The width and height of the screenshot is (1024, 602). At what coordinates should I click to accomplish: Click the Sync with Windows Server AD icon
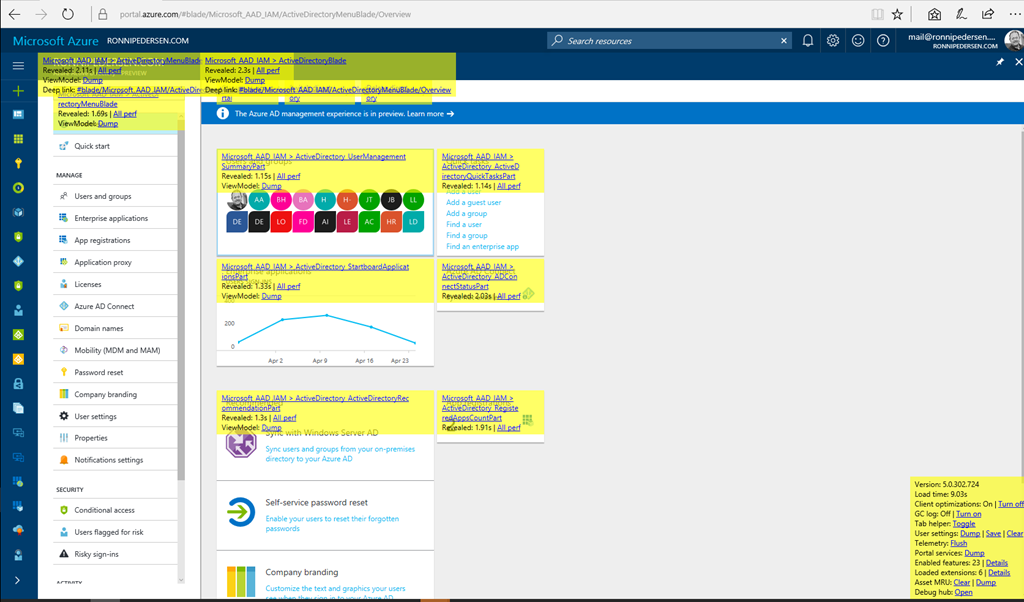(x=240, y=444)
